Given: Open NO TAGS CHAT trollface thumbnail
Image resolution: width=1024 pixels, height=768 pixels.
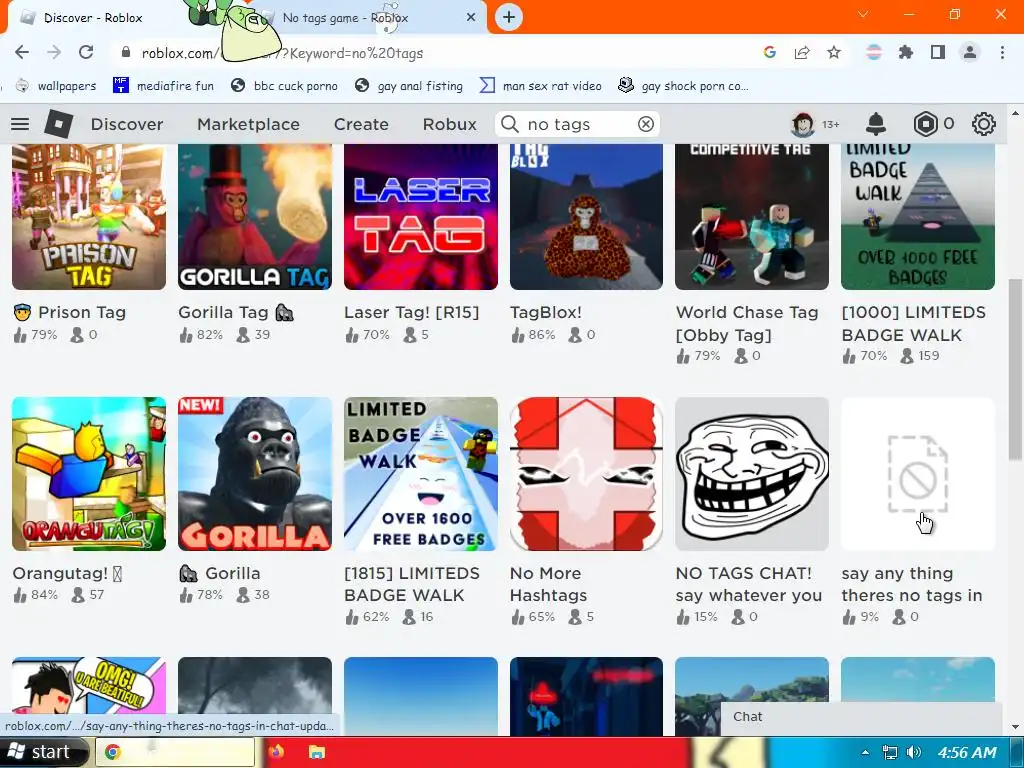Looking at the screenshot, I should 752,474.
